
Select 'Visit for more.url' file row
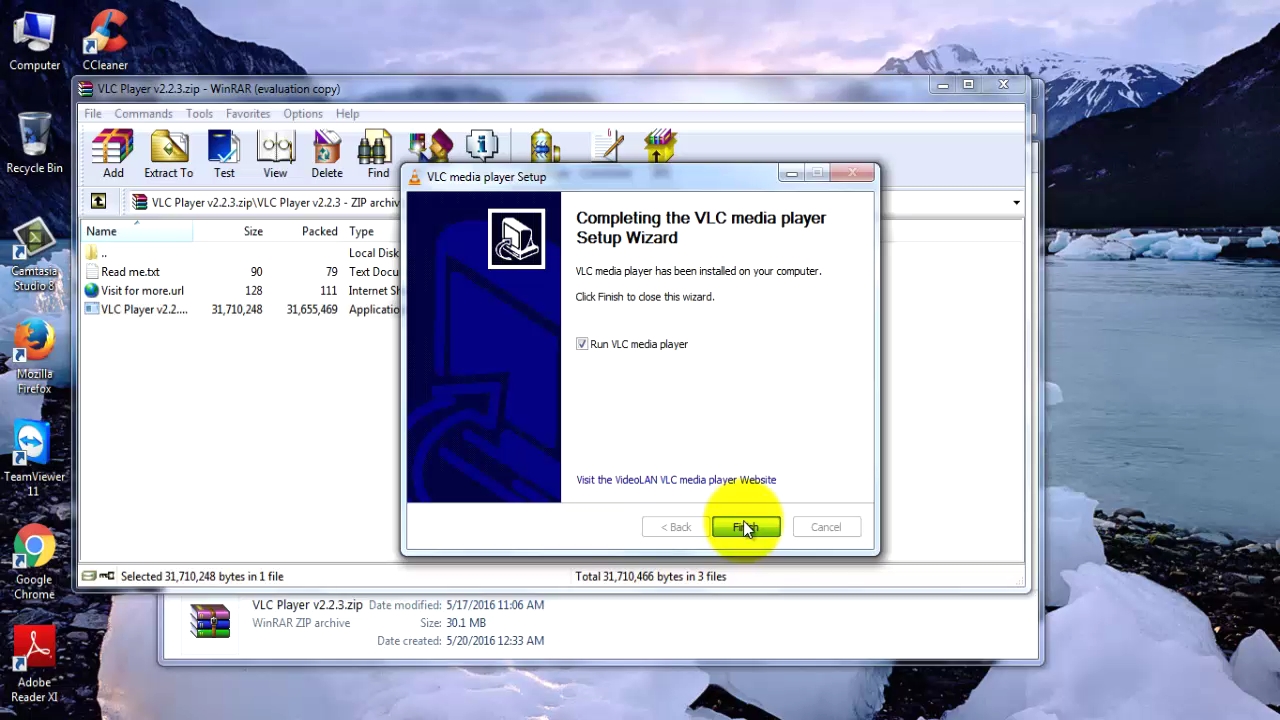click(x=240, y=291)
